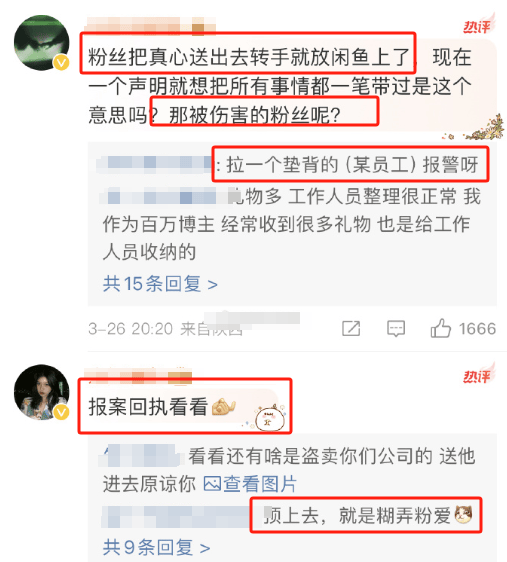Click the image icon beside 查看图片
The height and width of the screenshot is (562, 507).
pos(212,484)
